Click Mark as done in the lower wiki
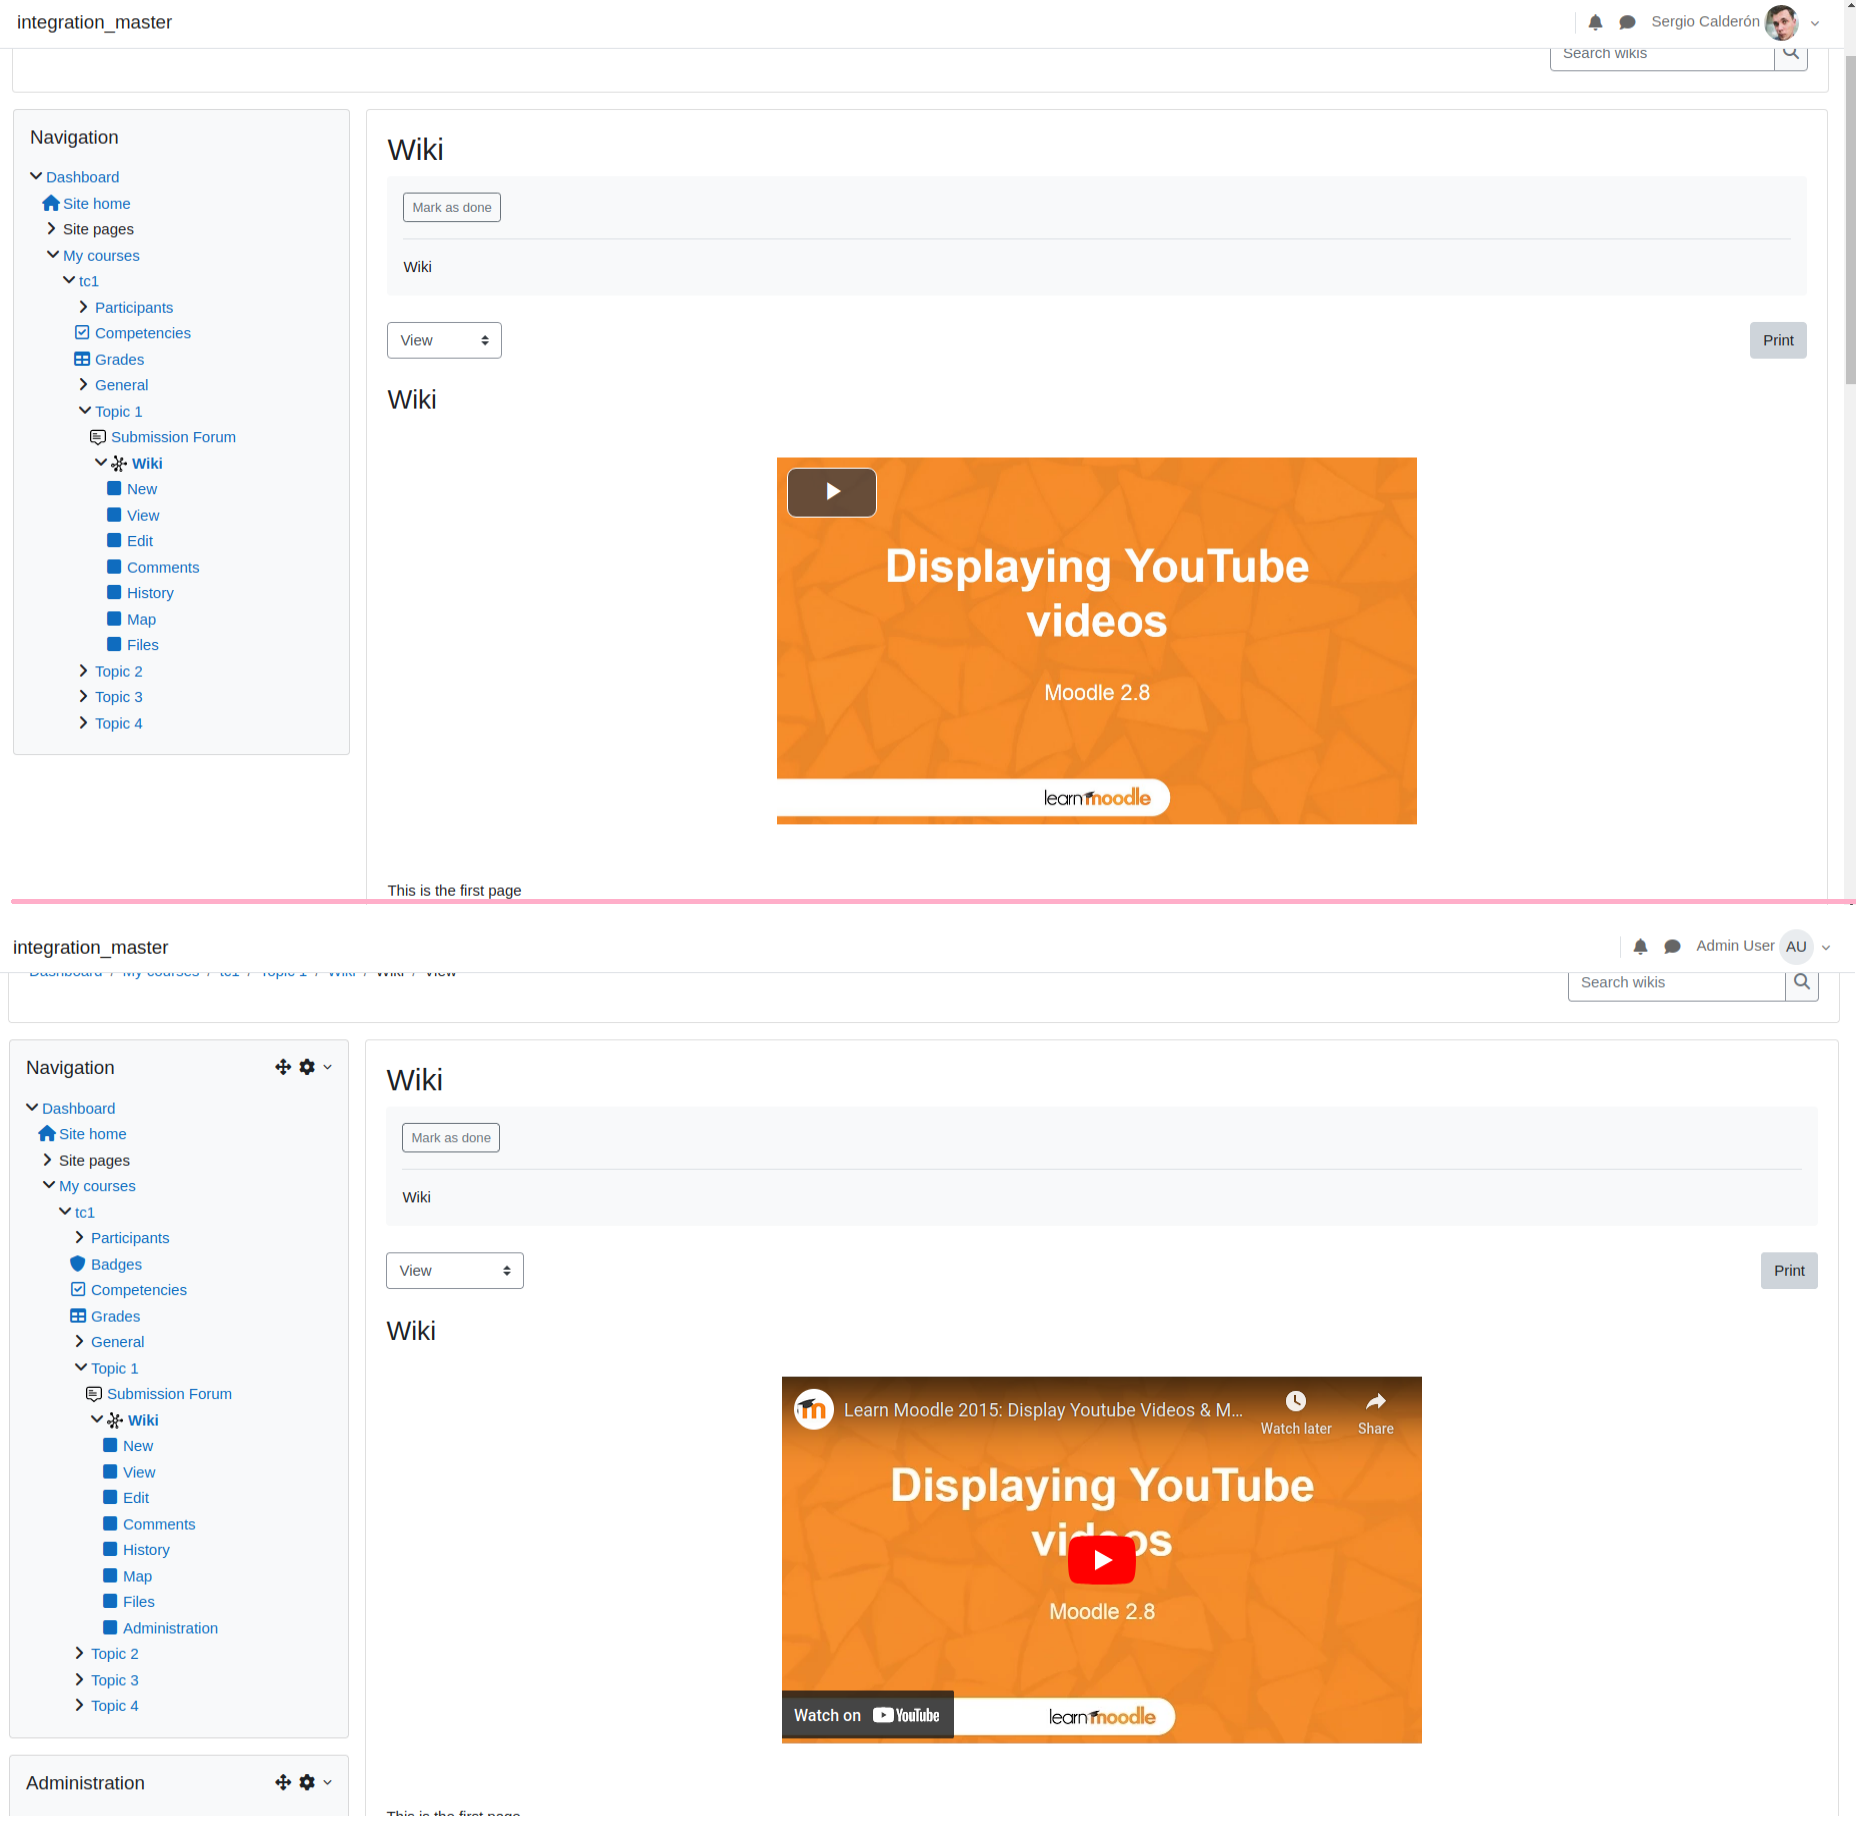 pyautogui.click(x=451, y=1138)
